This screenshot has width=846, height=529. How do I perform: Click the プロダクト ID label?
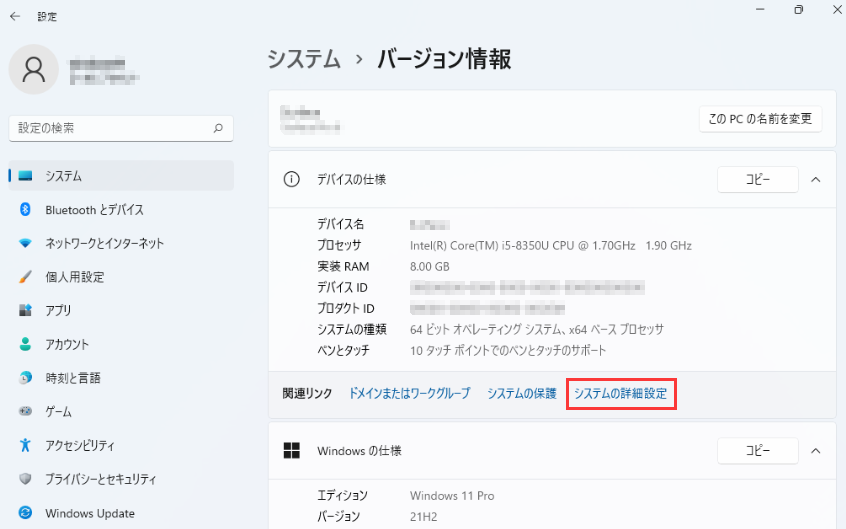(345, 308)
